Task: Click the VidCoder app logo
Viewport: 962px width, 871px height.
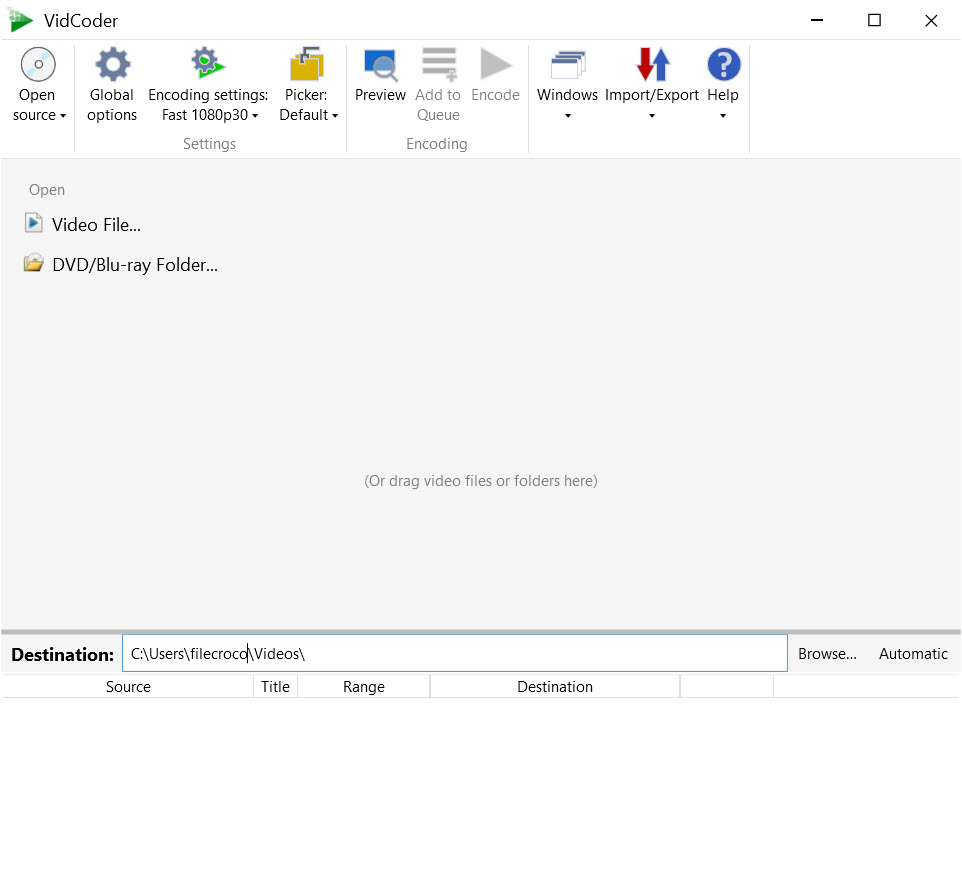Action: pos(21,20)
